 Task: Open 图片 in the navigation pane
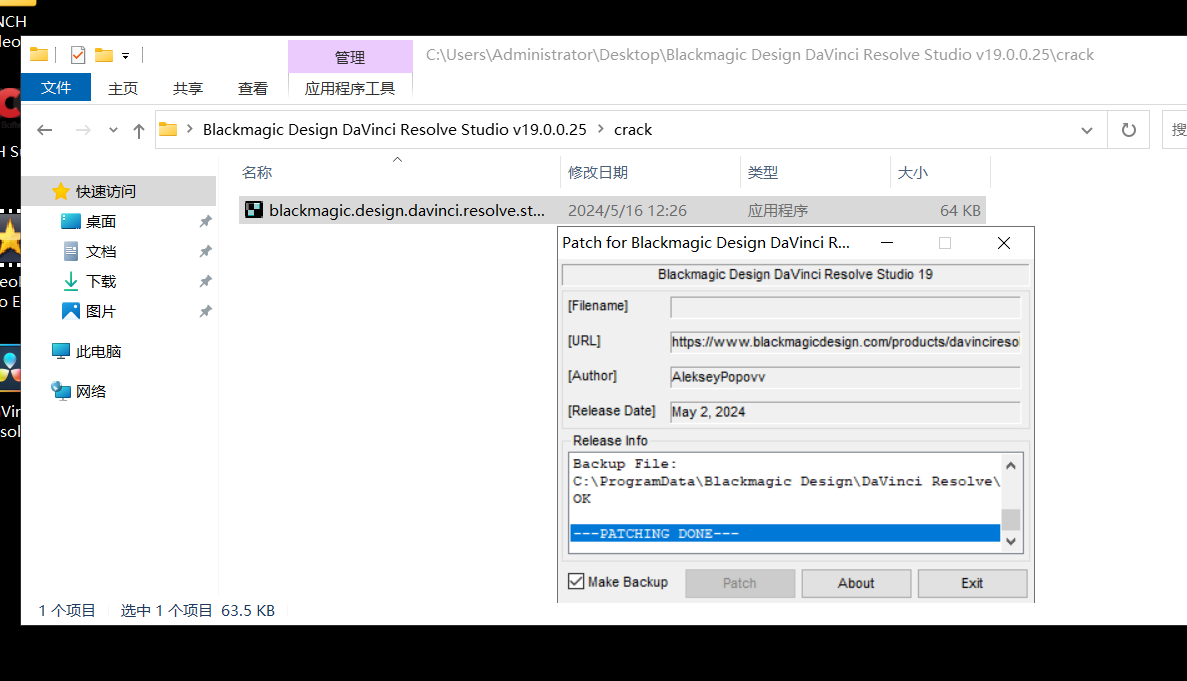click(x=101, y=311)
